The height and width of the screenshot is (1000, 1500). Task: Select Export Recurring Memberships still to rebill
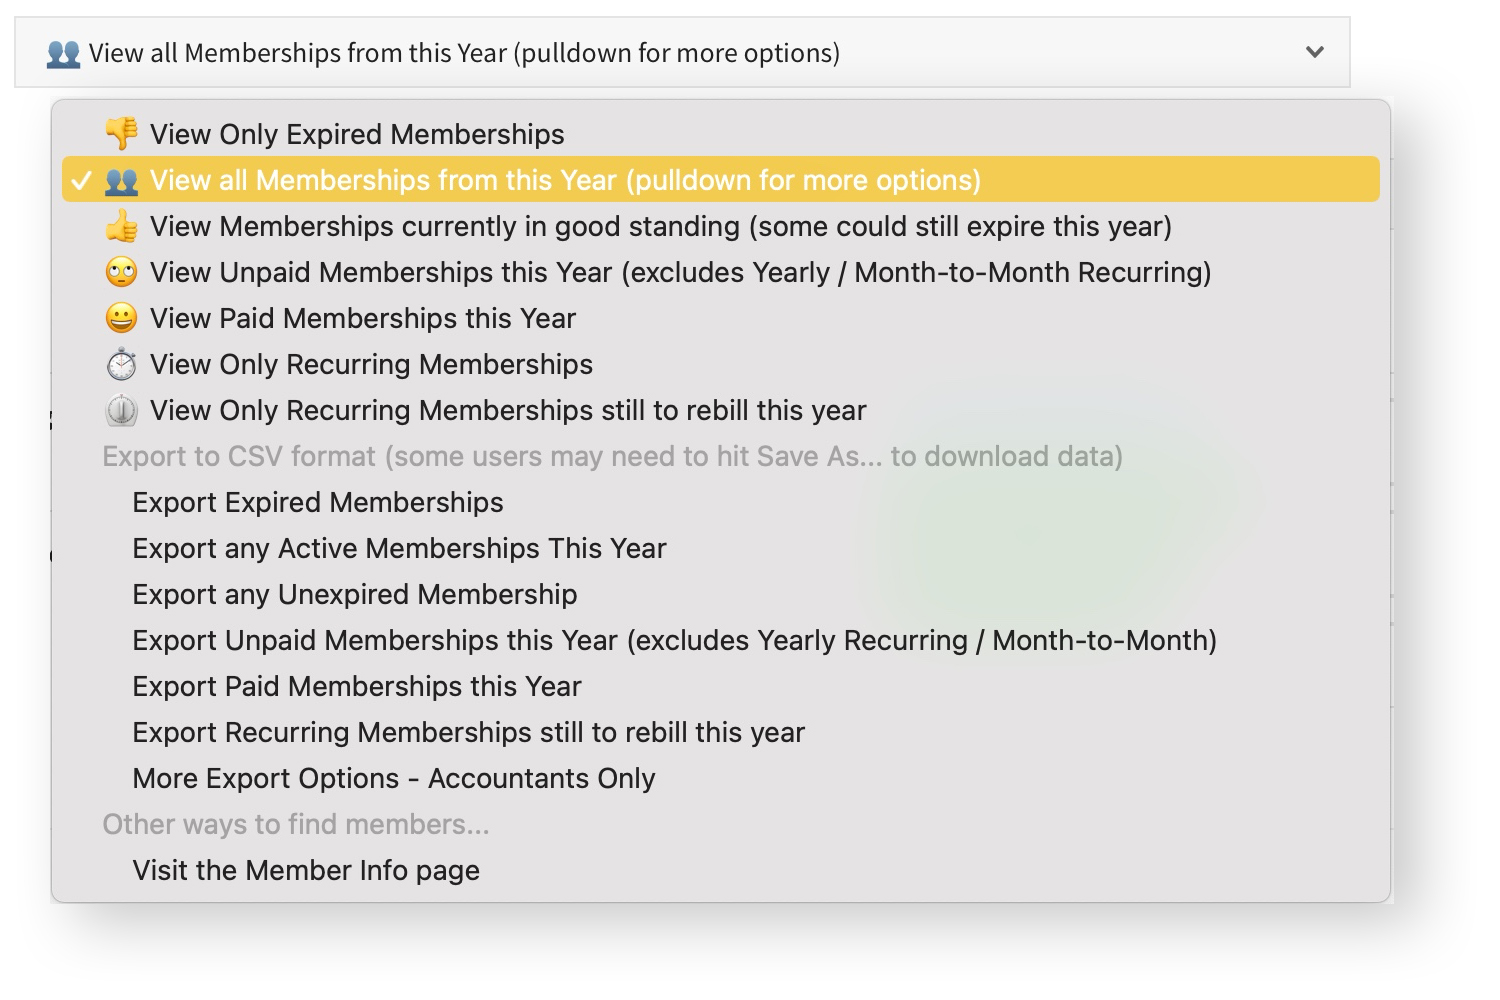coord(468,732)
